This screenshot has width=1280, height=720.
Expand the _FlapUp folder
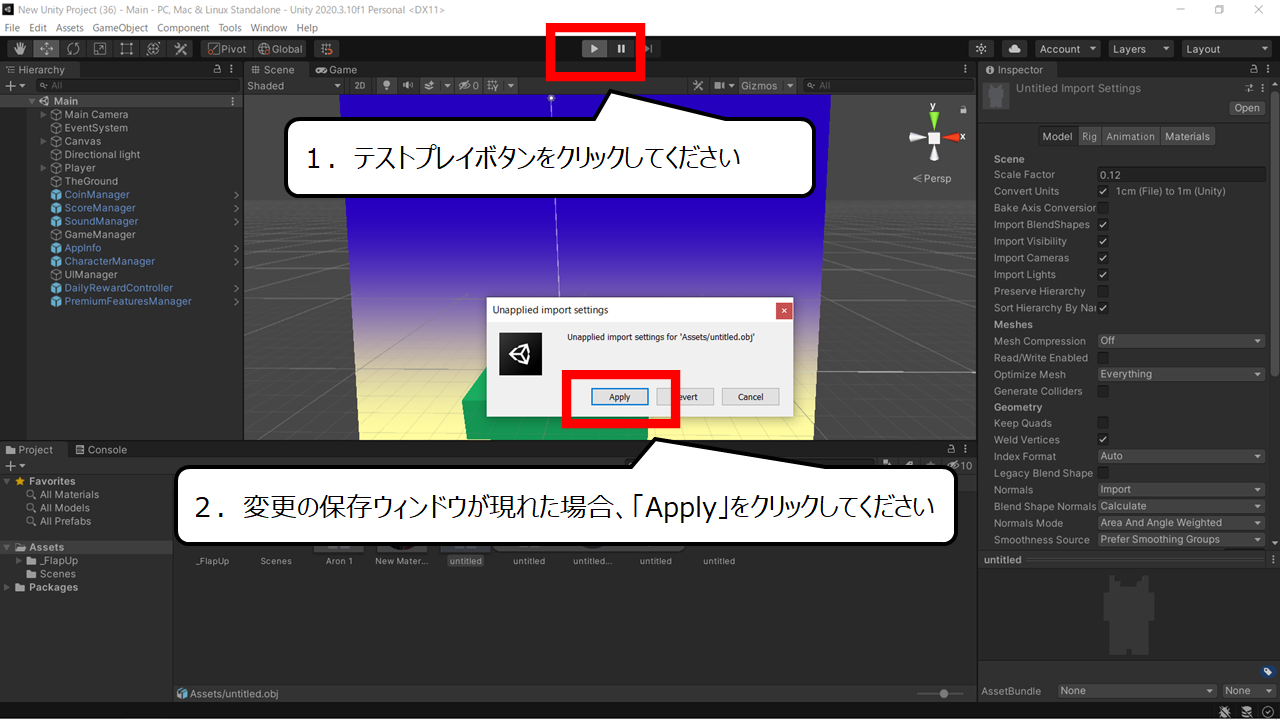[20, 561]
